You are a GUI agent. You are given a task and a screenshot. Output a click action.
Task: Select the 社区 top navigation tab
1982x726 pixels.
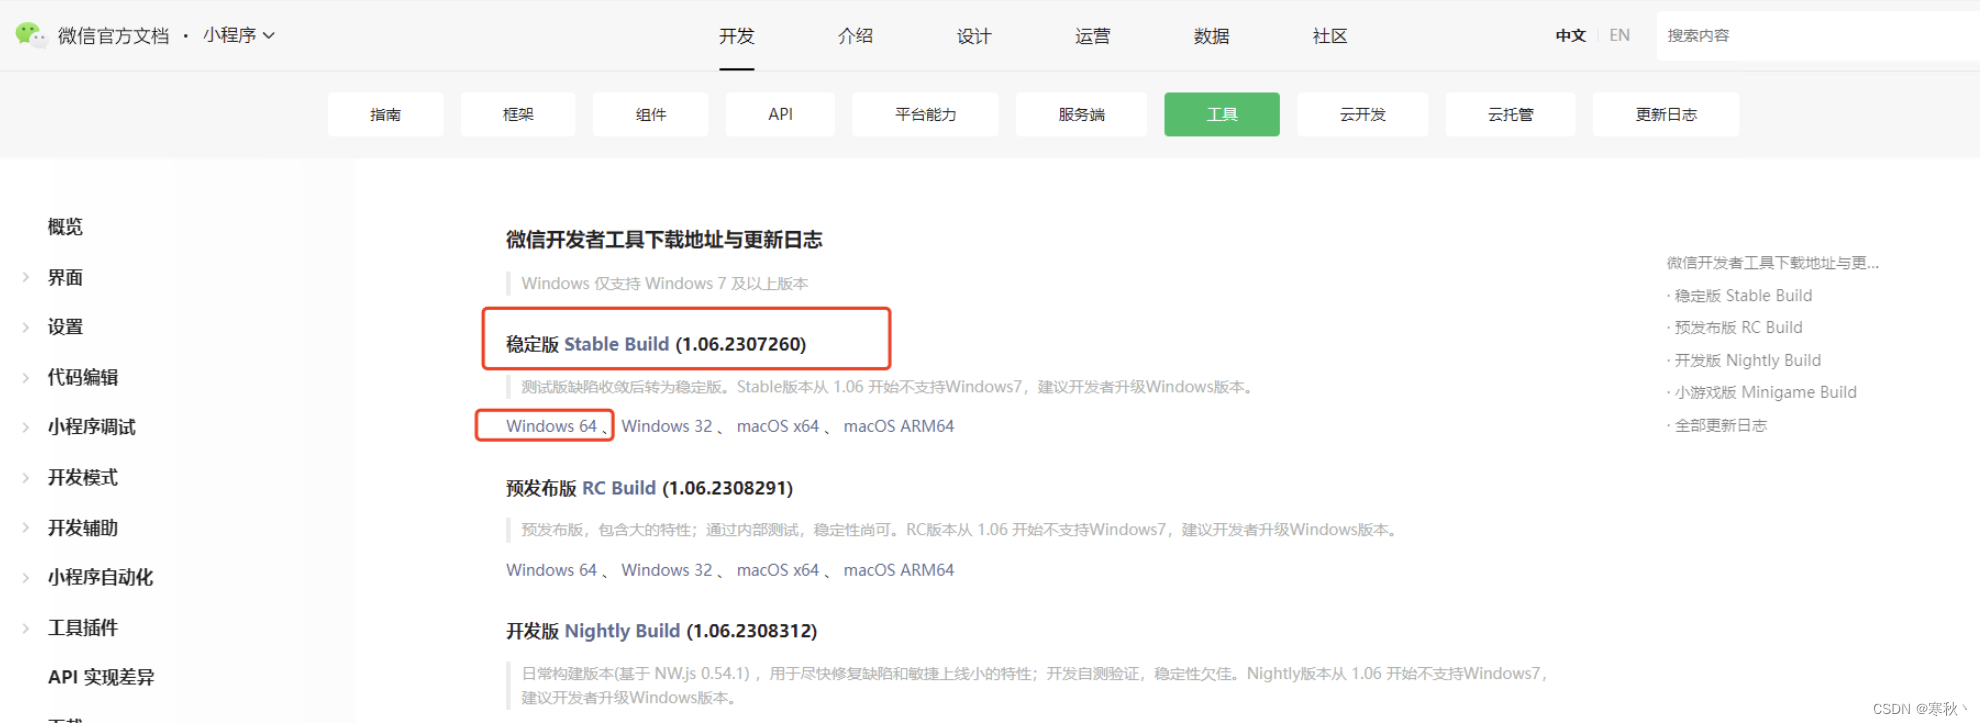coord(1330,36)
